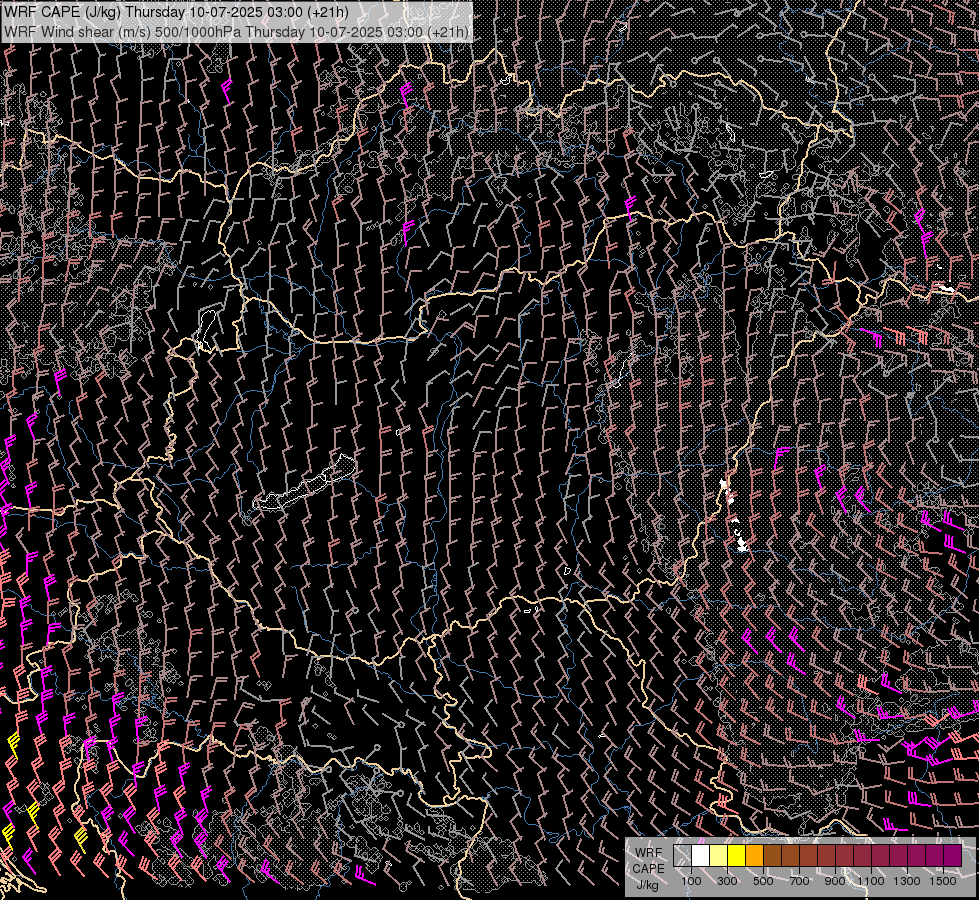Click the 1300 legend value
This screenshot has height=900, width=979.
[x=907, y=881]
